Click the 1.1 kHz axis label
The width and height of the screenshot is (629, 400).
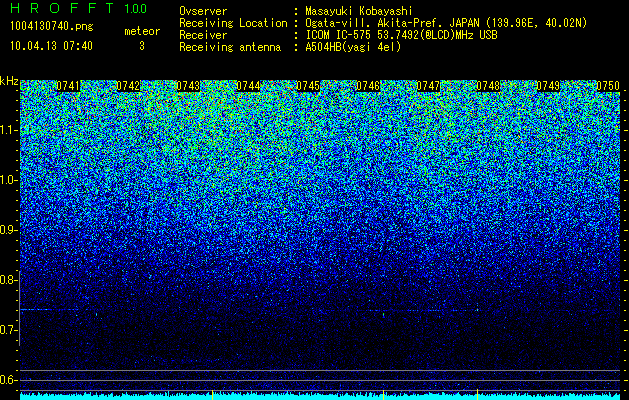(9, 130)
